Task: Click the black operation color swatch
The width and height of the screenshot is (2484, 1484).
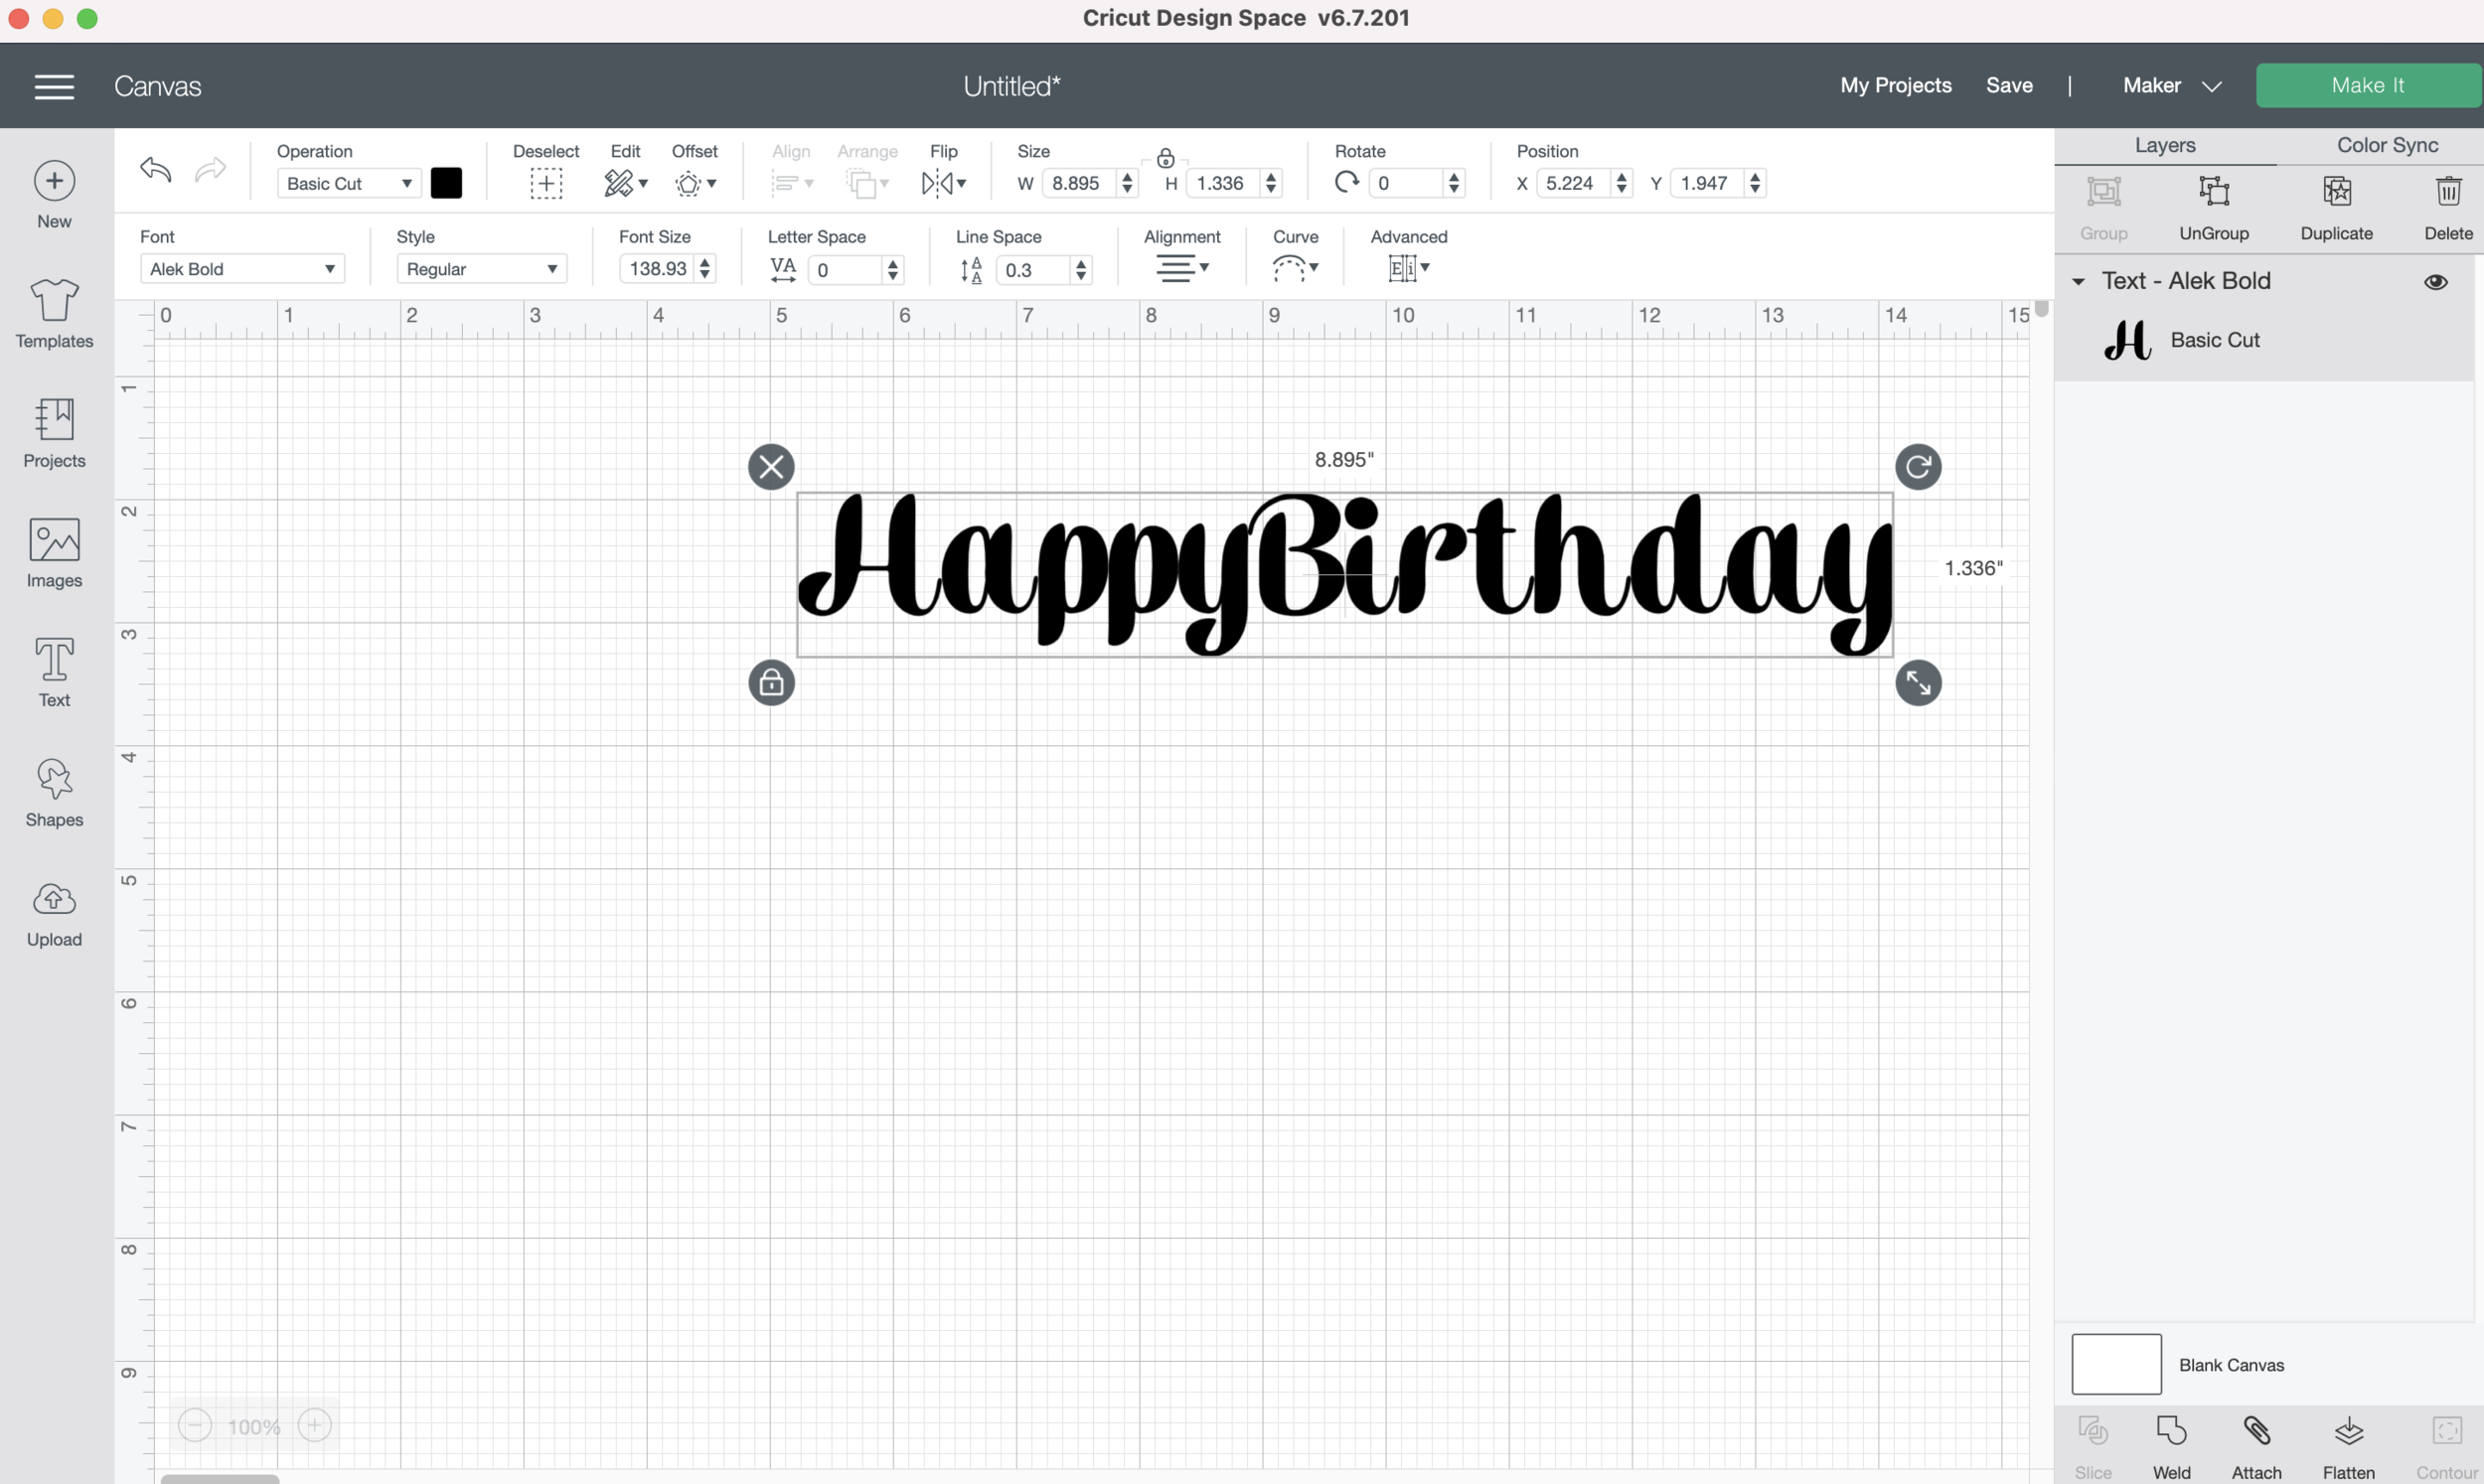Action: point(446,183)
